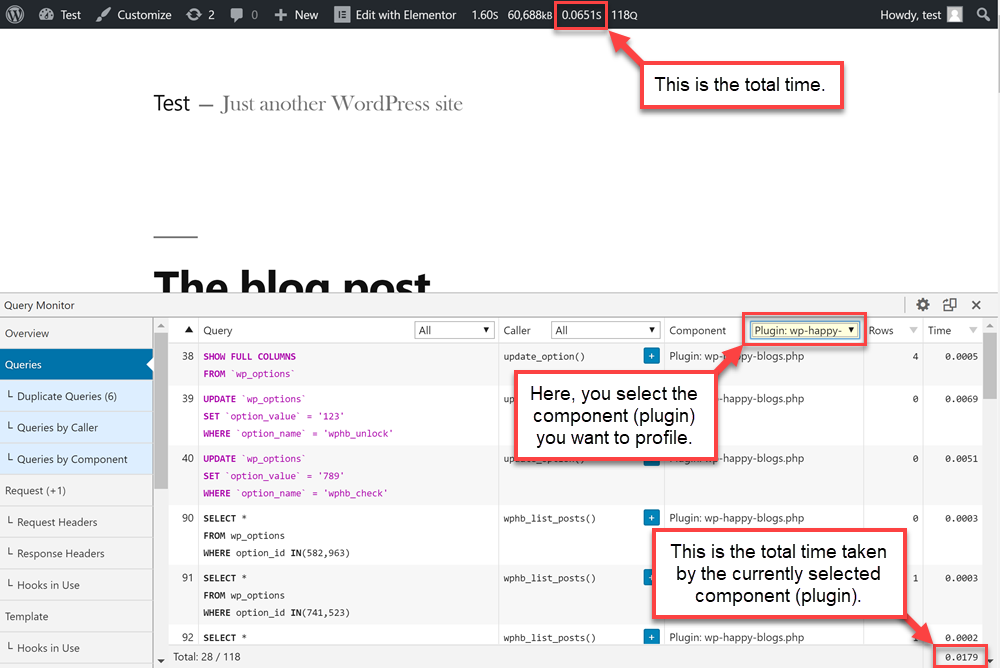The width and height of the screenshot is (1000, 668).
Task: Open the updates icon showing 2
Action: 200,15
